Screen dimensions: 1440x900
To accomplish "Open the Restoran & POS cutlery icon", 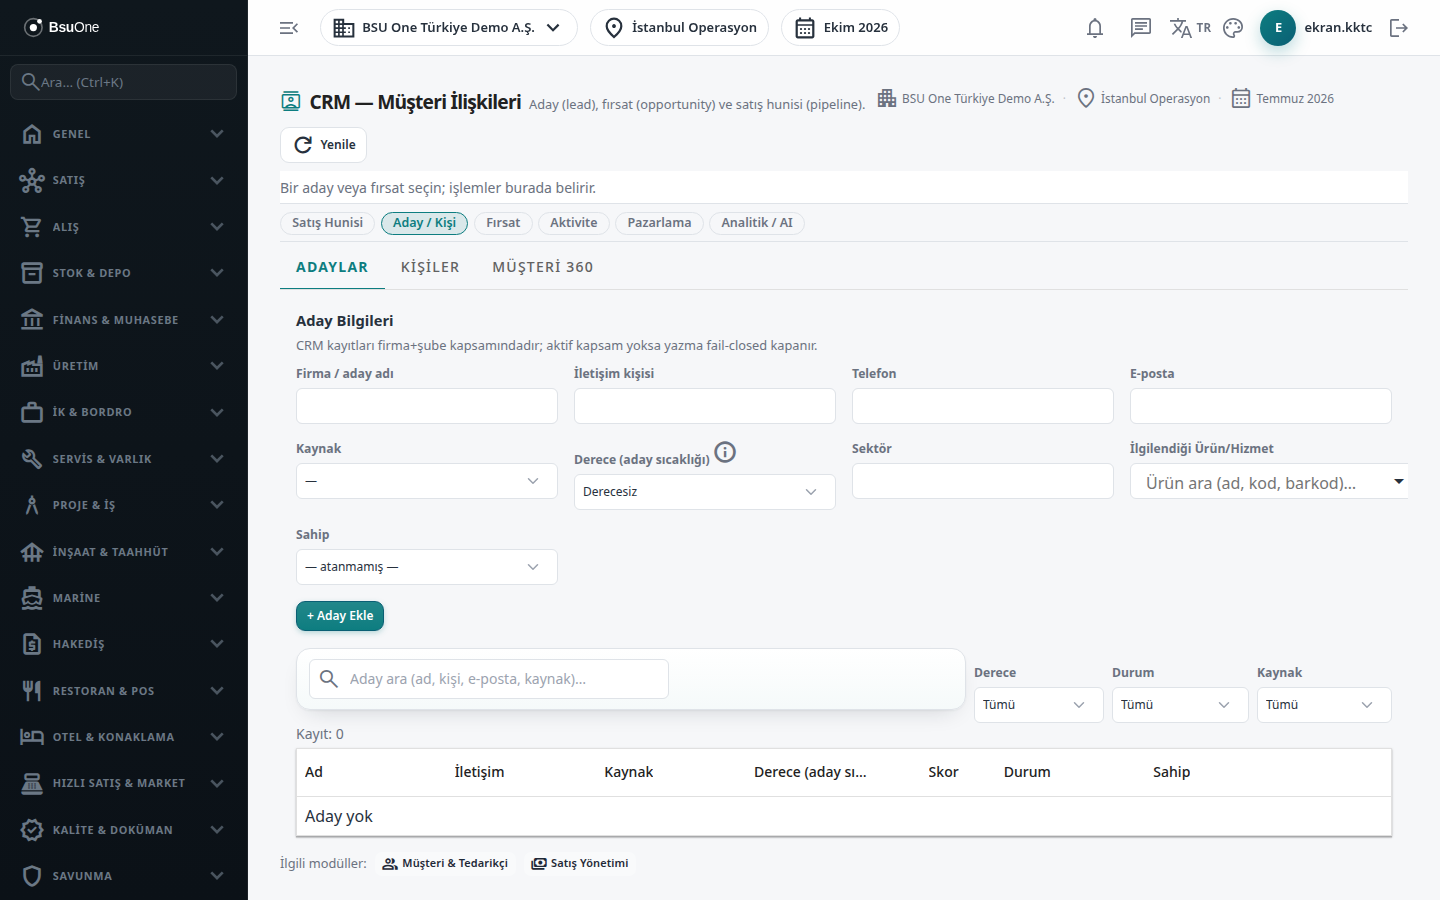I will [32, 691].
